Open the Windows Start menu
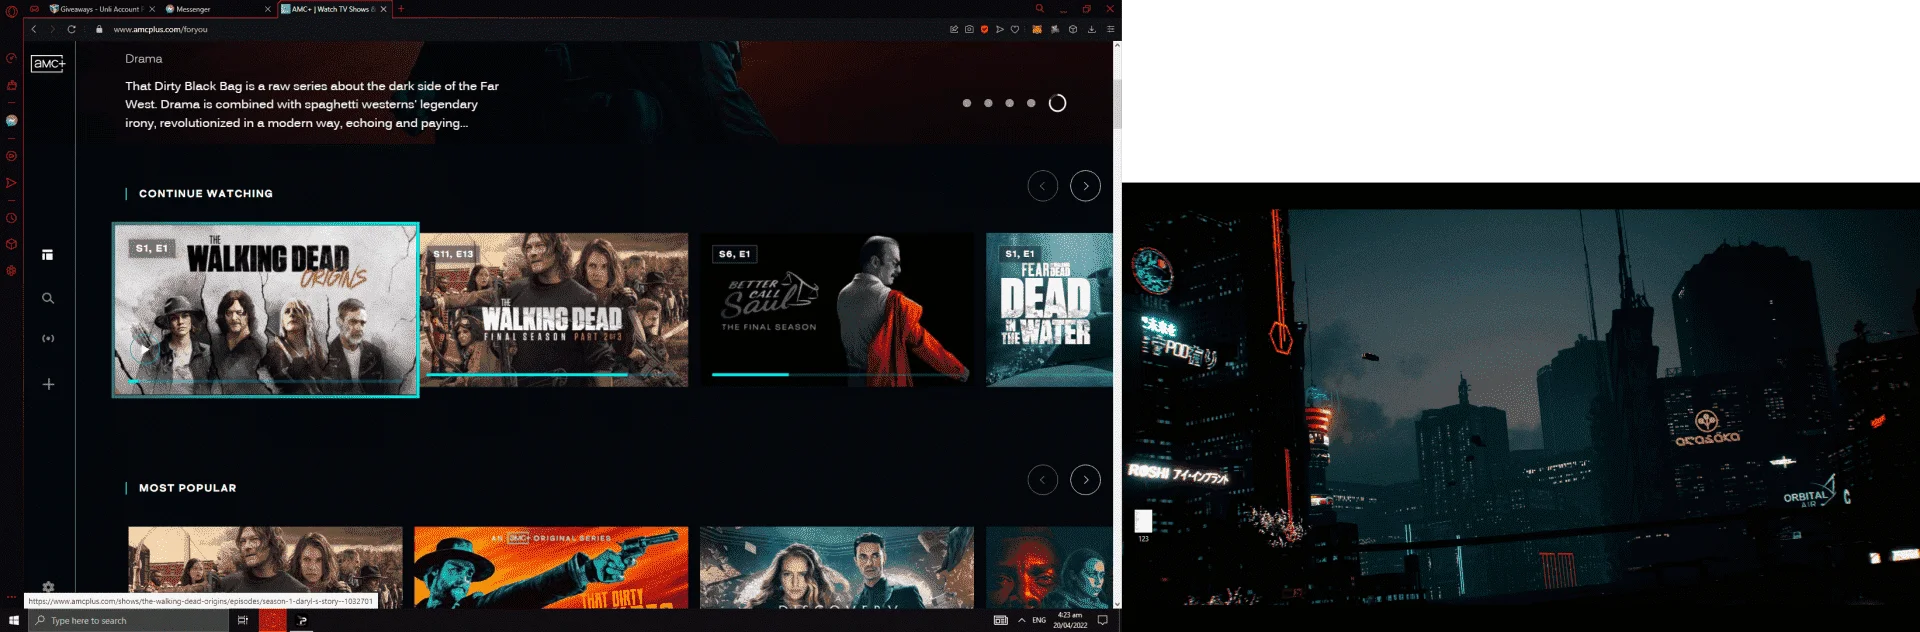 (x=14, y=621)
